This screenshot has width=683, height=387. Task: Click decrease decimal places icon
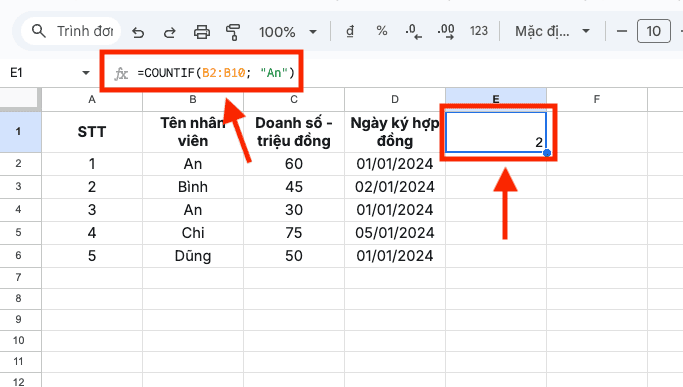coord(413,31)
